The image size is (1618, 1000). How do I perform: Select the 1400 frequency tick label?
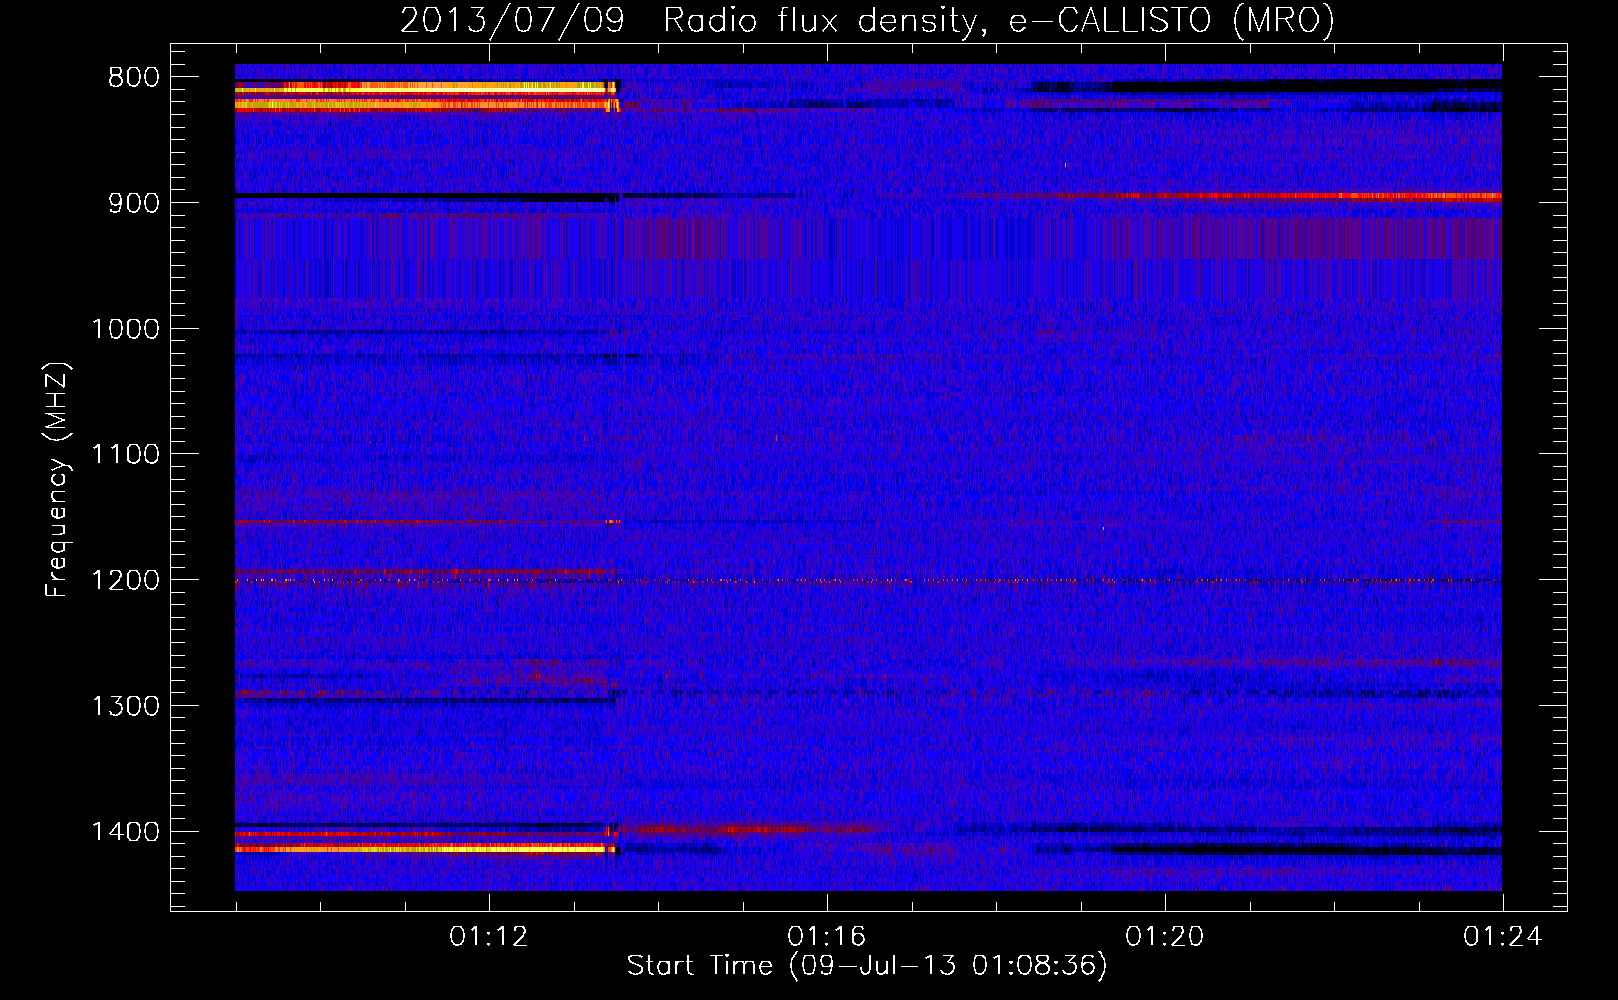[126, 832]
